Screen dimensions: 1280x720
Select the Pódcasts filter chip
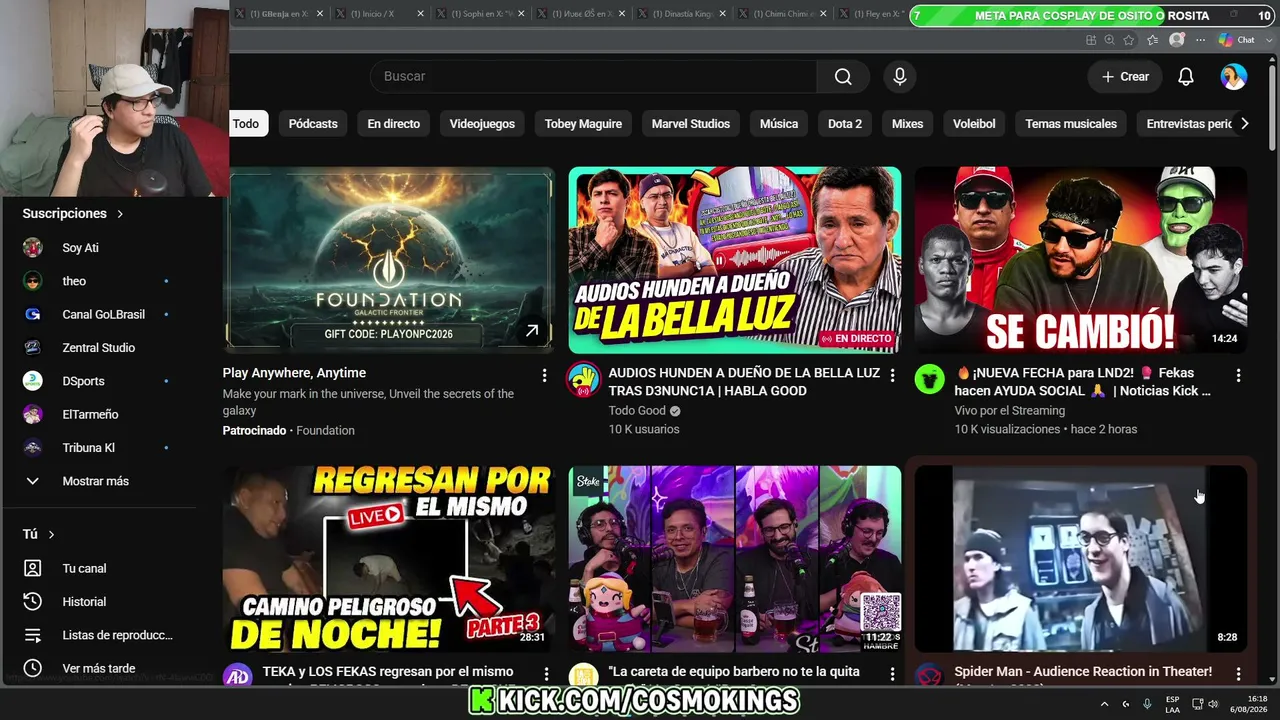coord(313,124)
